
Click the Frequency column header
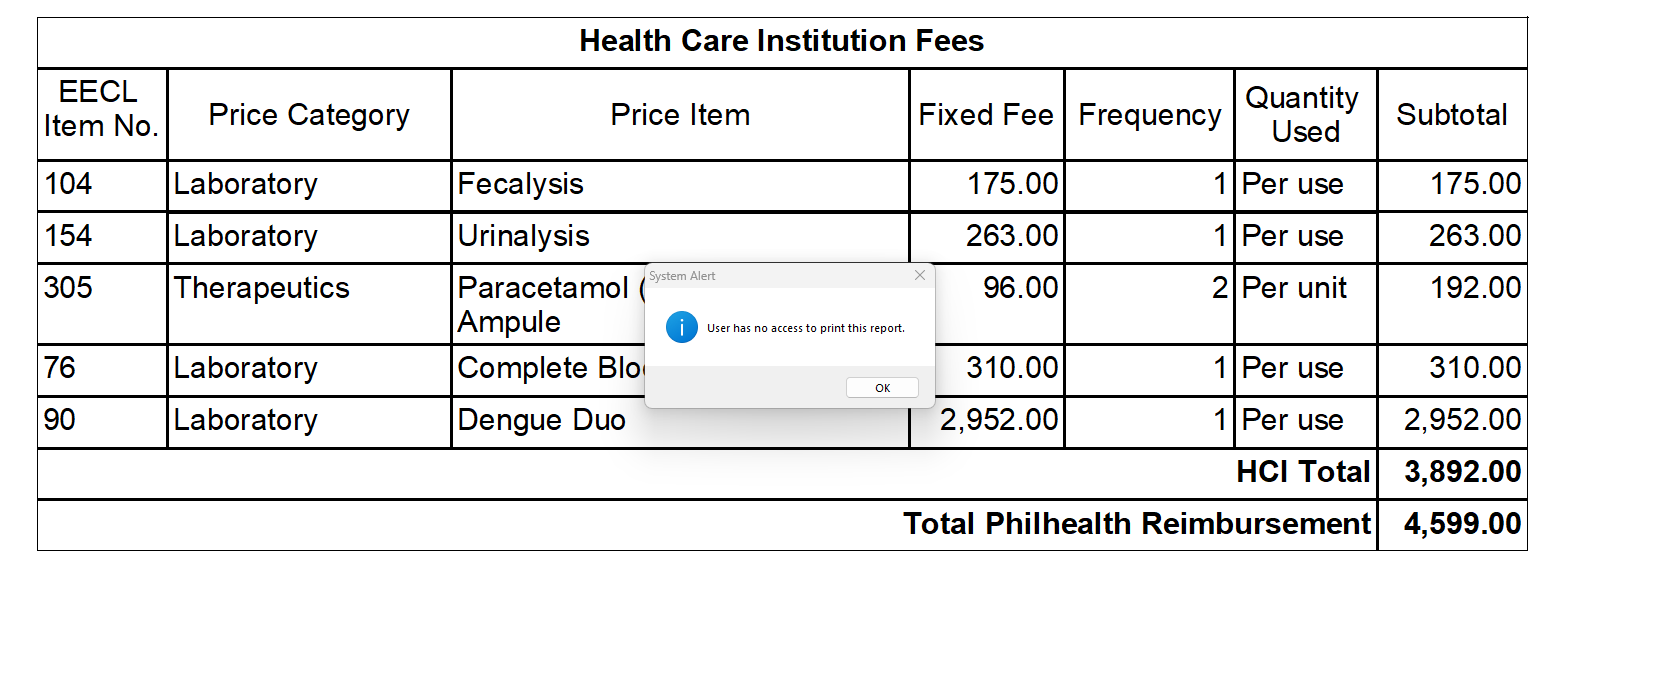pyautogui.click(x=1149, y=114)
